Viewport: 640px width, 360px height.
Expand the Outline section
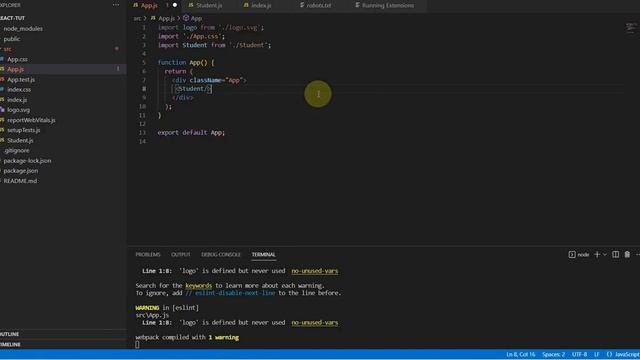10,334
